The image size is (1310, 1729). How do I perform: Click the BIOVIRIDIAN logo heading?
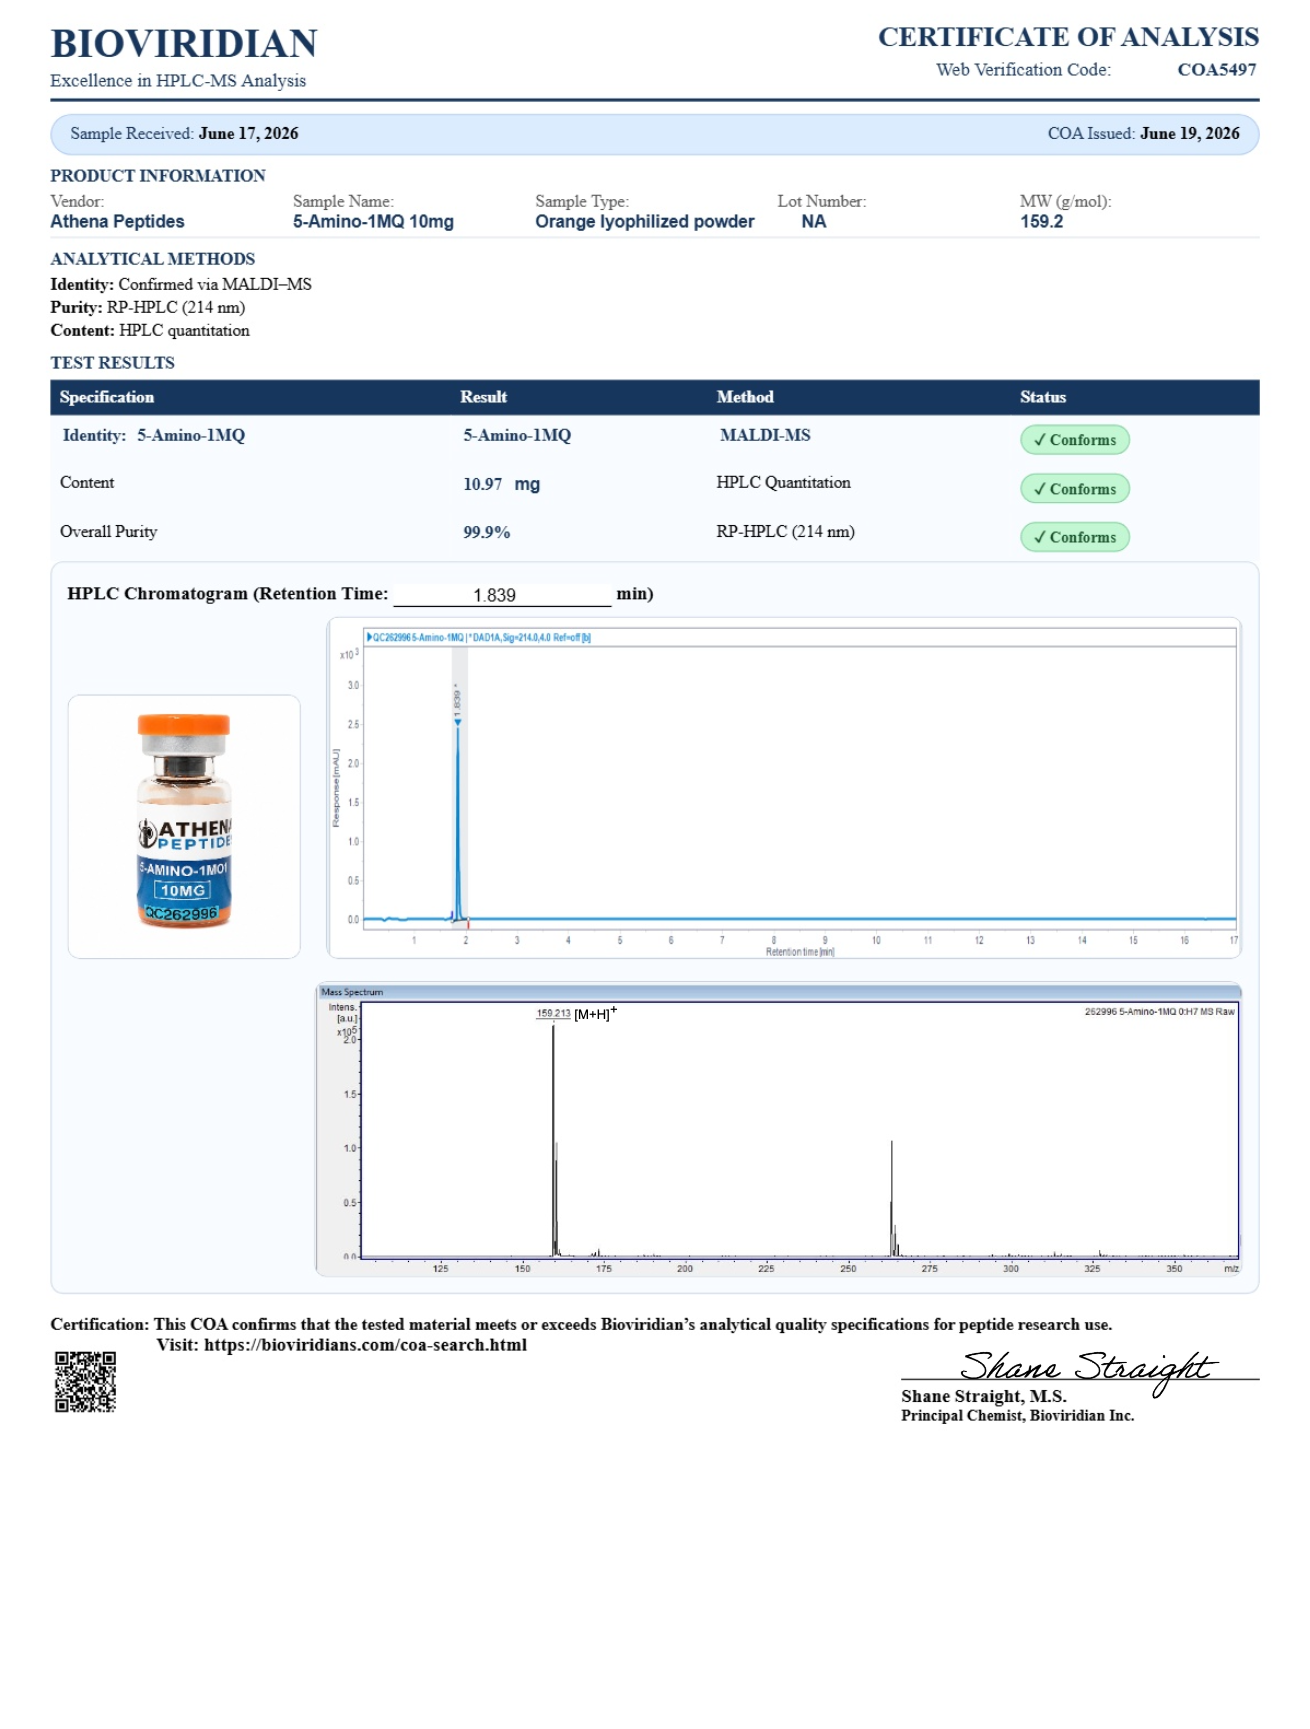pos(184,44)
